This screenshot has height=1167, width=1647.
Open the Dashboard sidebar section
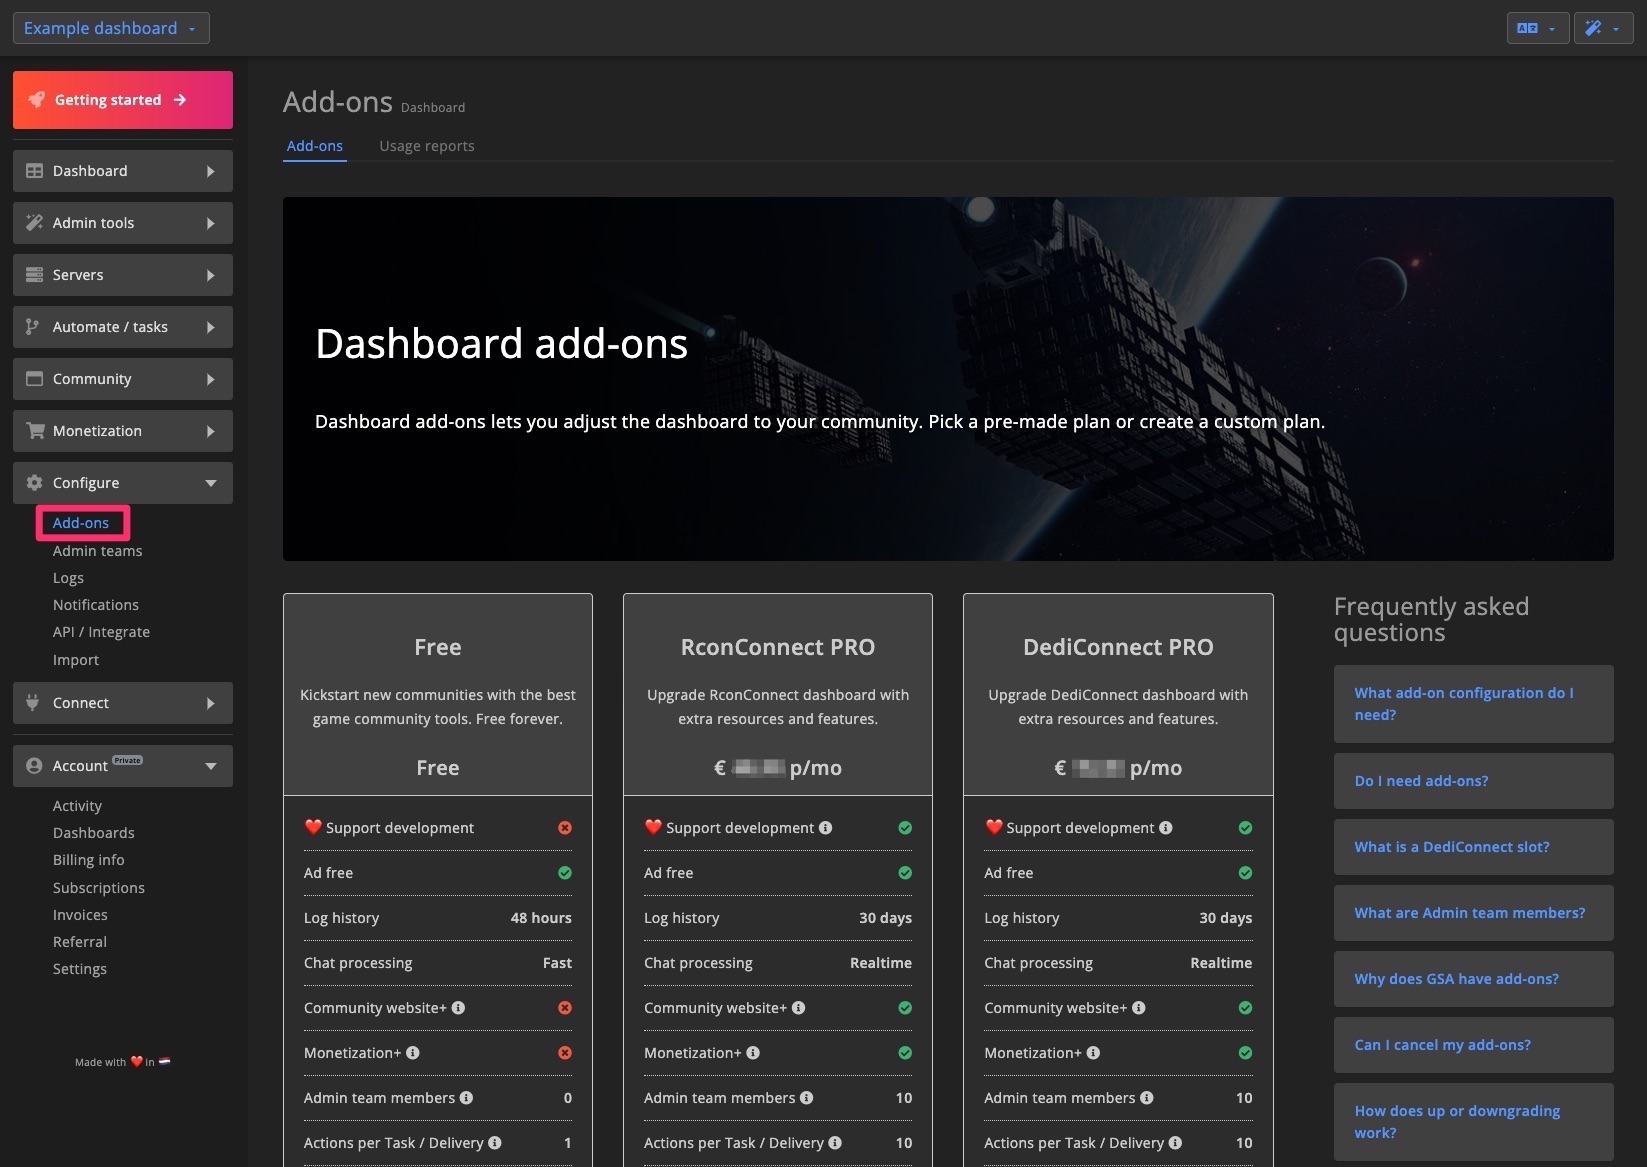pos(33,170)
